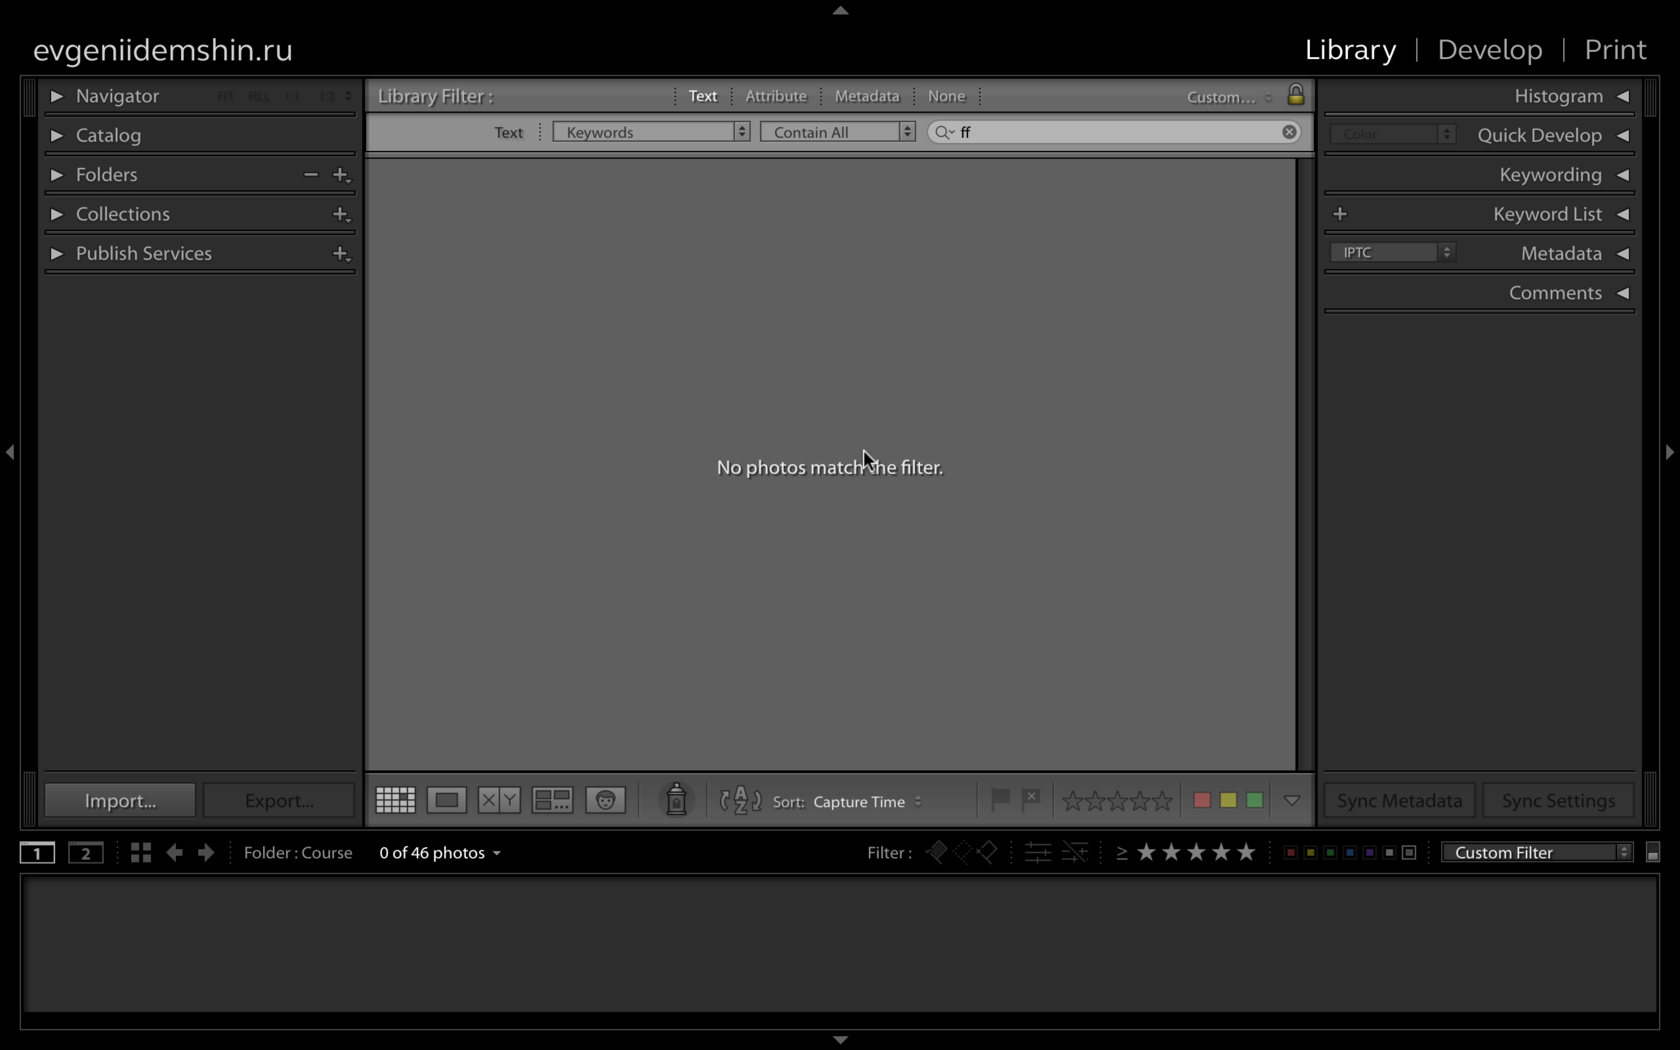
Task: Filter by flagged photos in filmstrip
Action: [936, 852]
